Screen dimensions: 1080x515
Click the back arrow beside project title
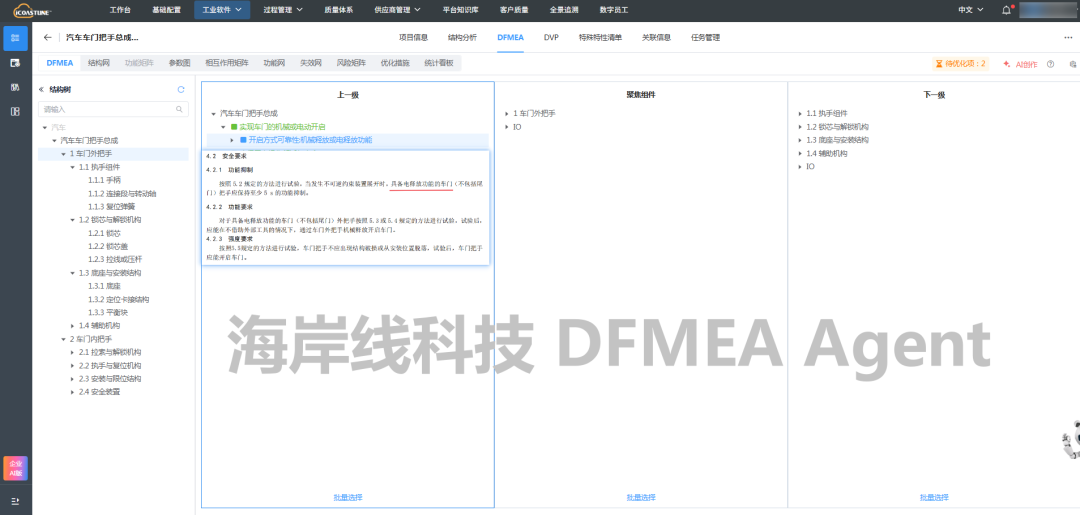pos(48,37)
